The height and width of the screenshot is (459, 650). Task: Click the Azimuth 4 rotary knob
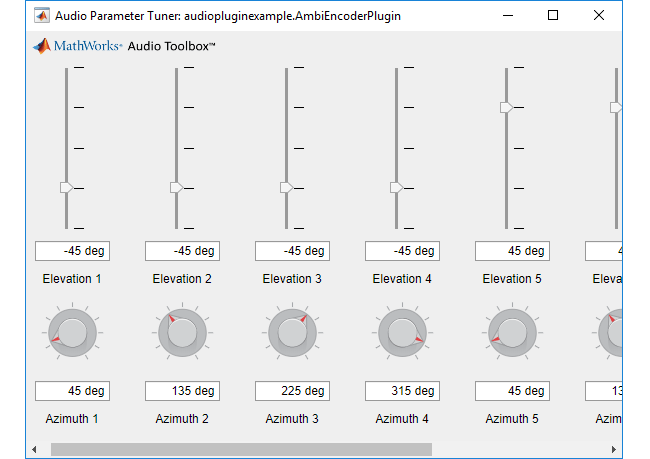coord(402,333)
